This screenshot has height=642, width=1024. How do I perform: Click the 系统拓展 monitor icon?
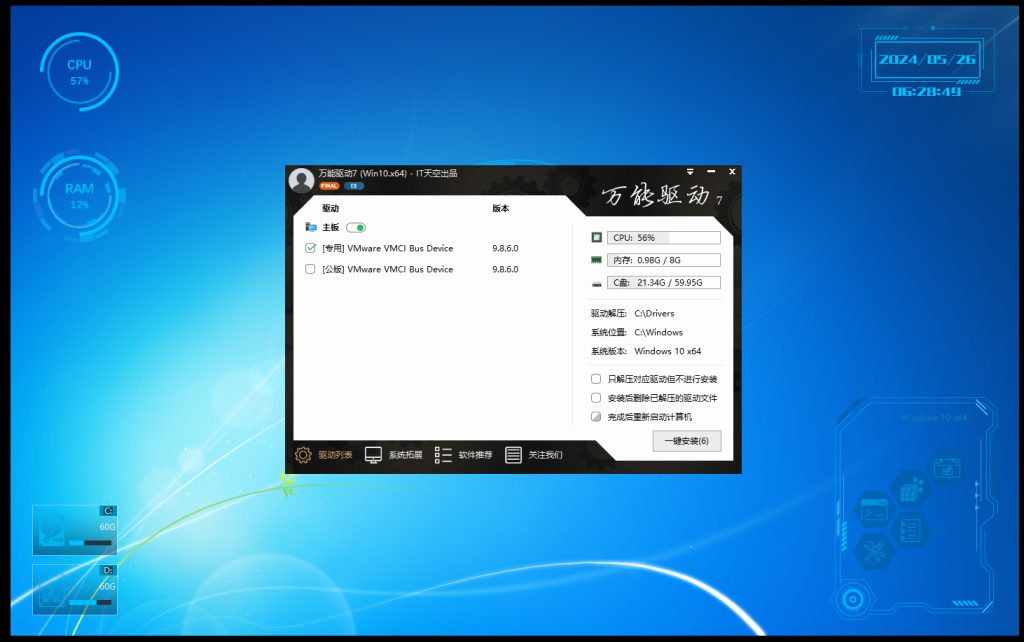373,455
